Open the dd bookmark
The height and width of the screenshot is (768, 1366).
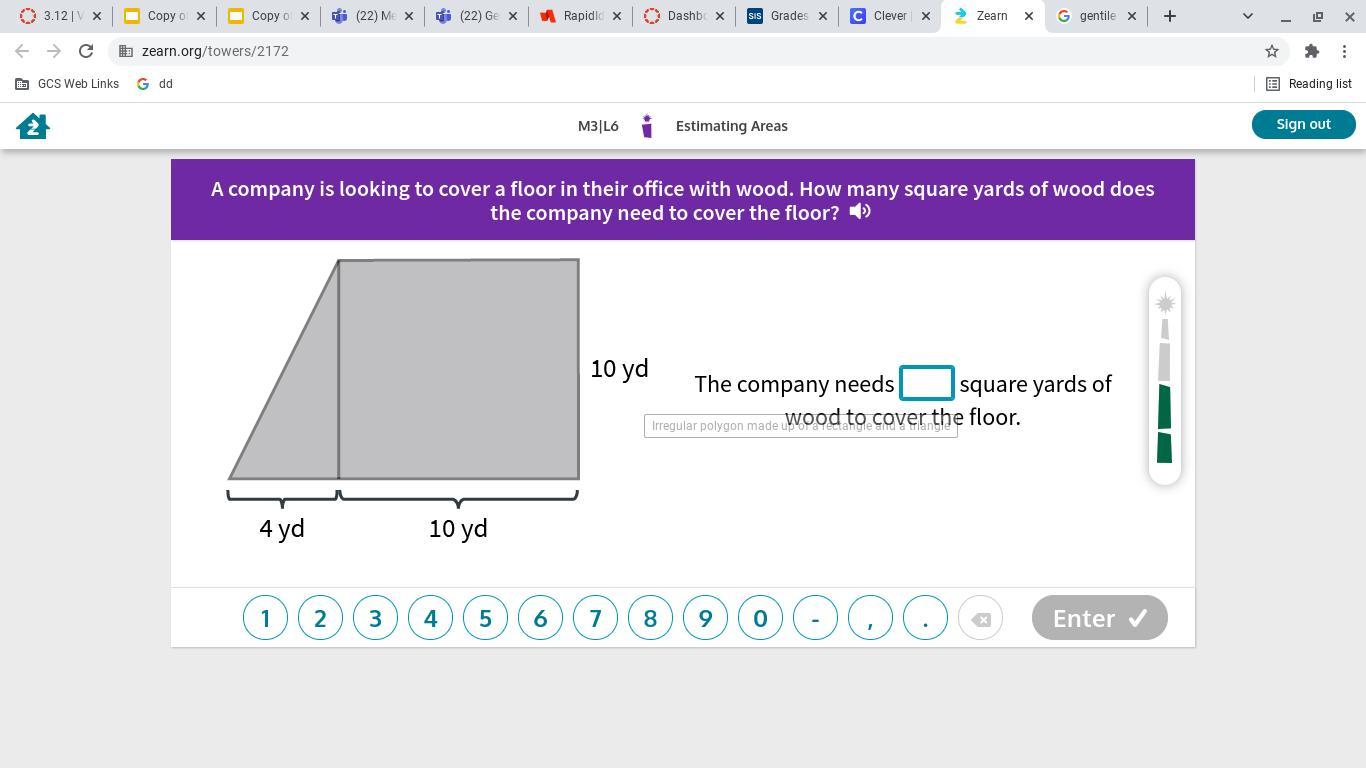coord(155,84)
